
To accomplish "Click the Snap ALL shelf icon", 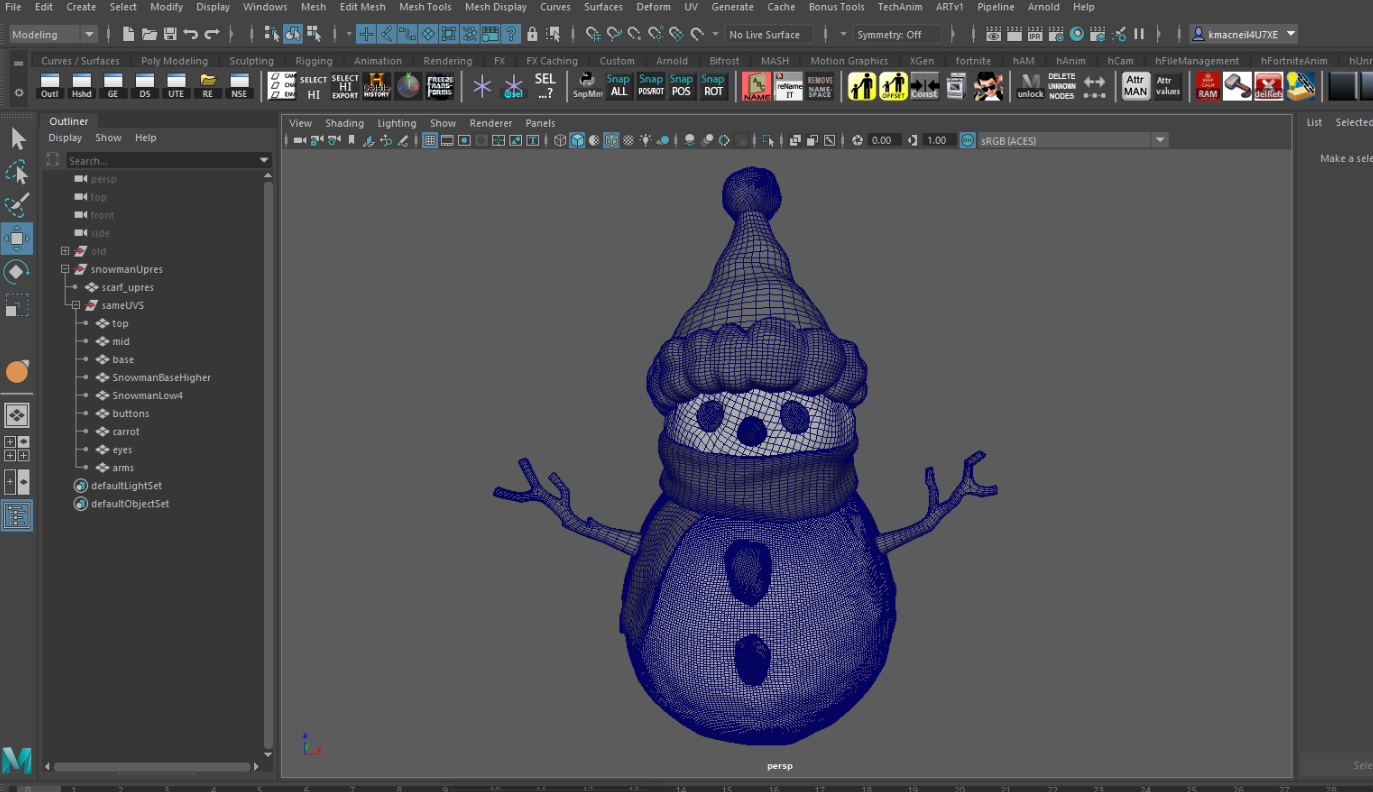I will pos(619,86).
